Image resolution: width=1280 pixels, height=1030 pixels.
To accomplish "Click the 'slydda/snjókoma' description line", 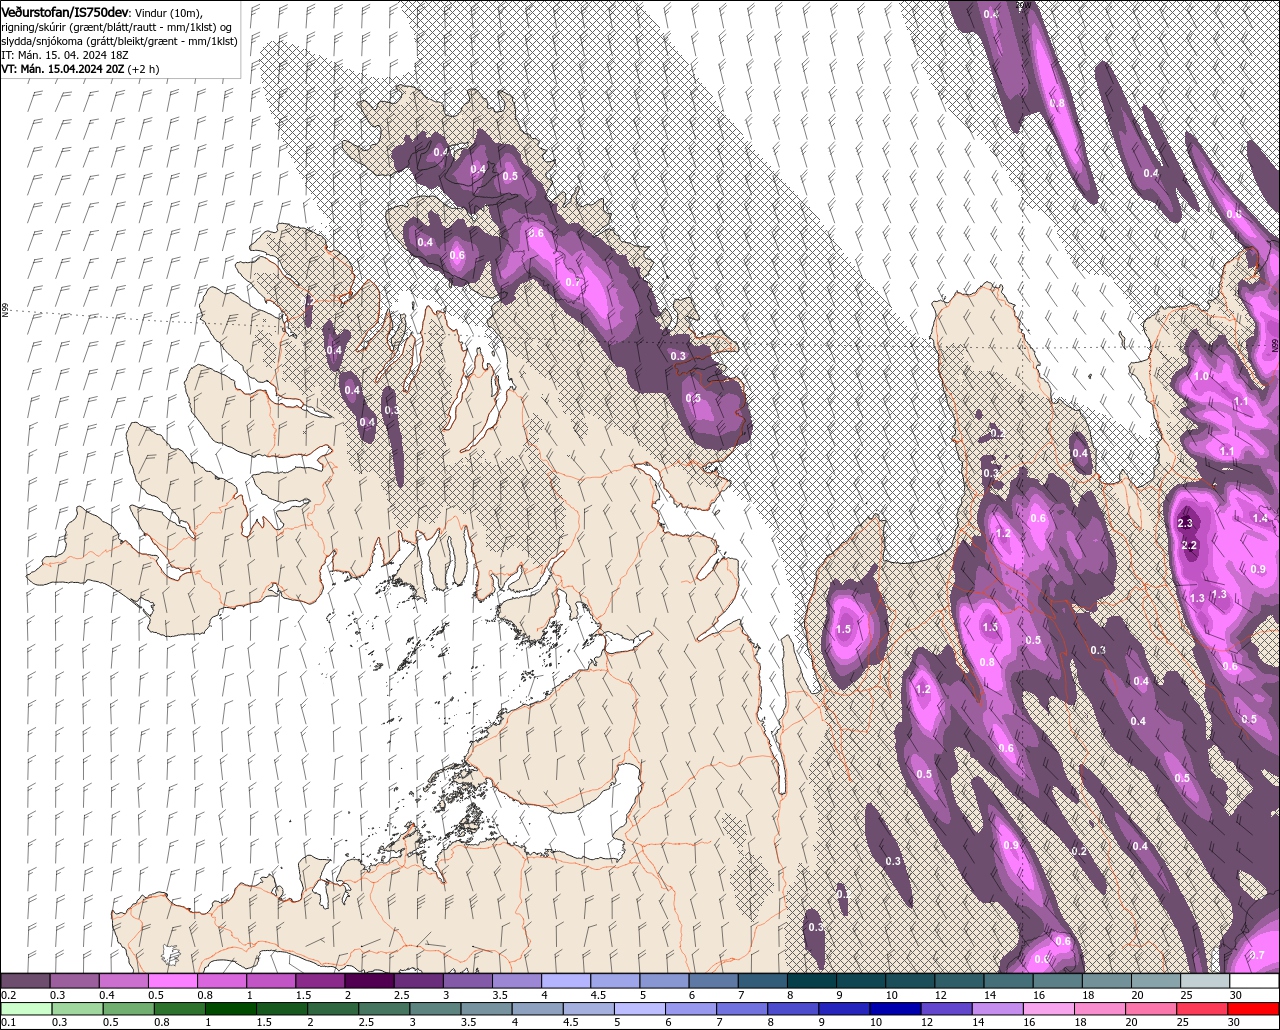I will pyautogui.click(x=119, y=40).
